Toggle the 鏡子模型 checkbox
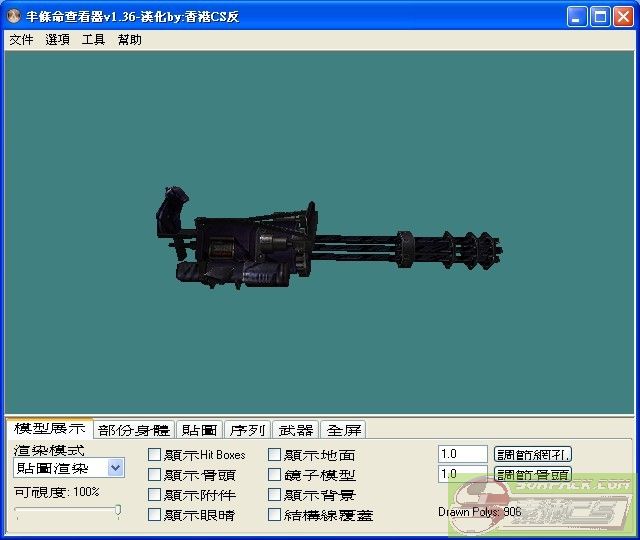The width and height of the screenshot is (640, 540). [x=275, y=475]
